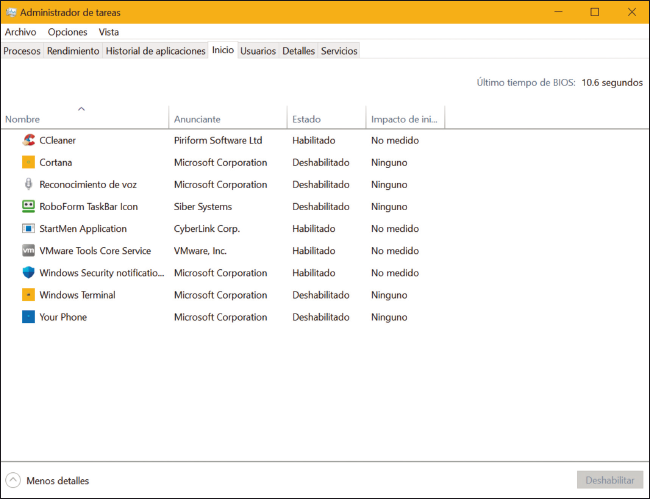This screenshot has width=650, height=499.
Task: Select the StartMen Application icon
Action: pyautogui.click(x=29, y=229)
